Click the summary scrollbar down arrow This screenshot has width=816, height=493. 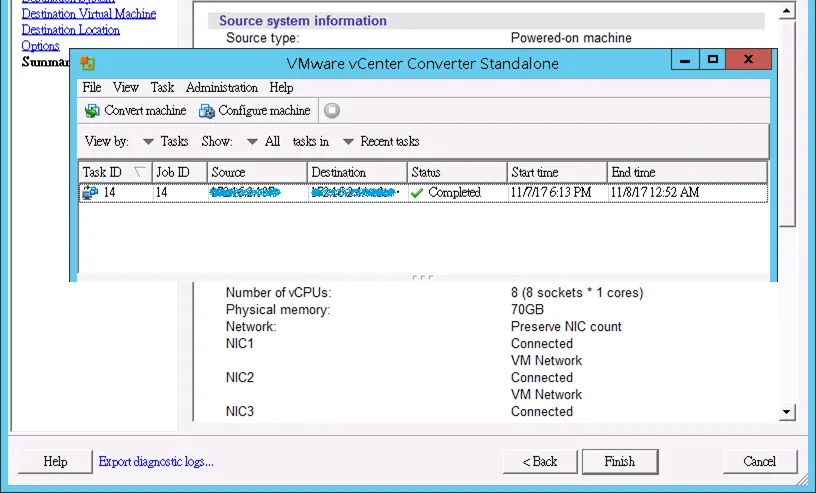[786, 413]
